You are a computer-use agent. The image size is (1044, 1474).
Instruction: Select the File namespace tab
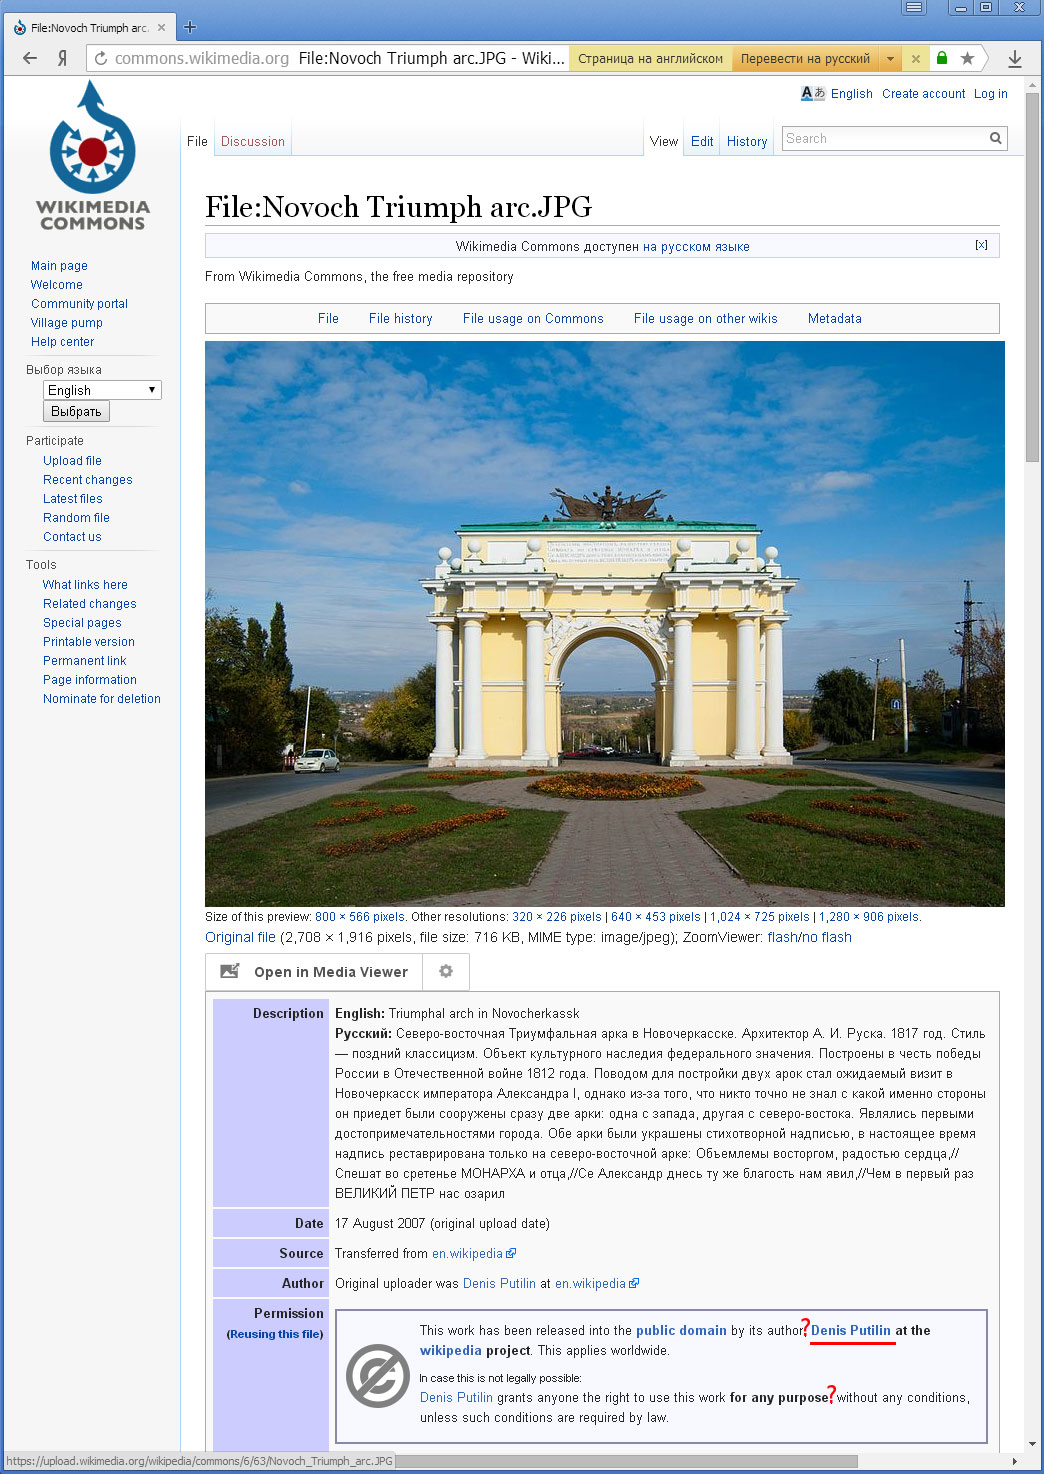pos(197,141)
